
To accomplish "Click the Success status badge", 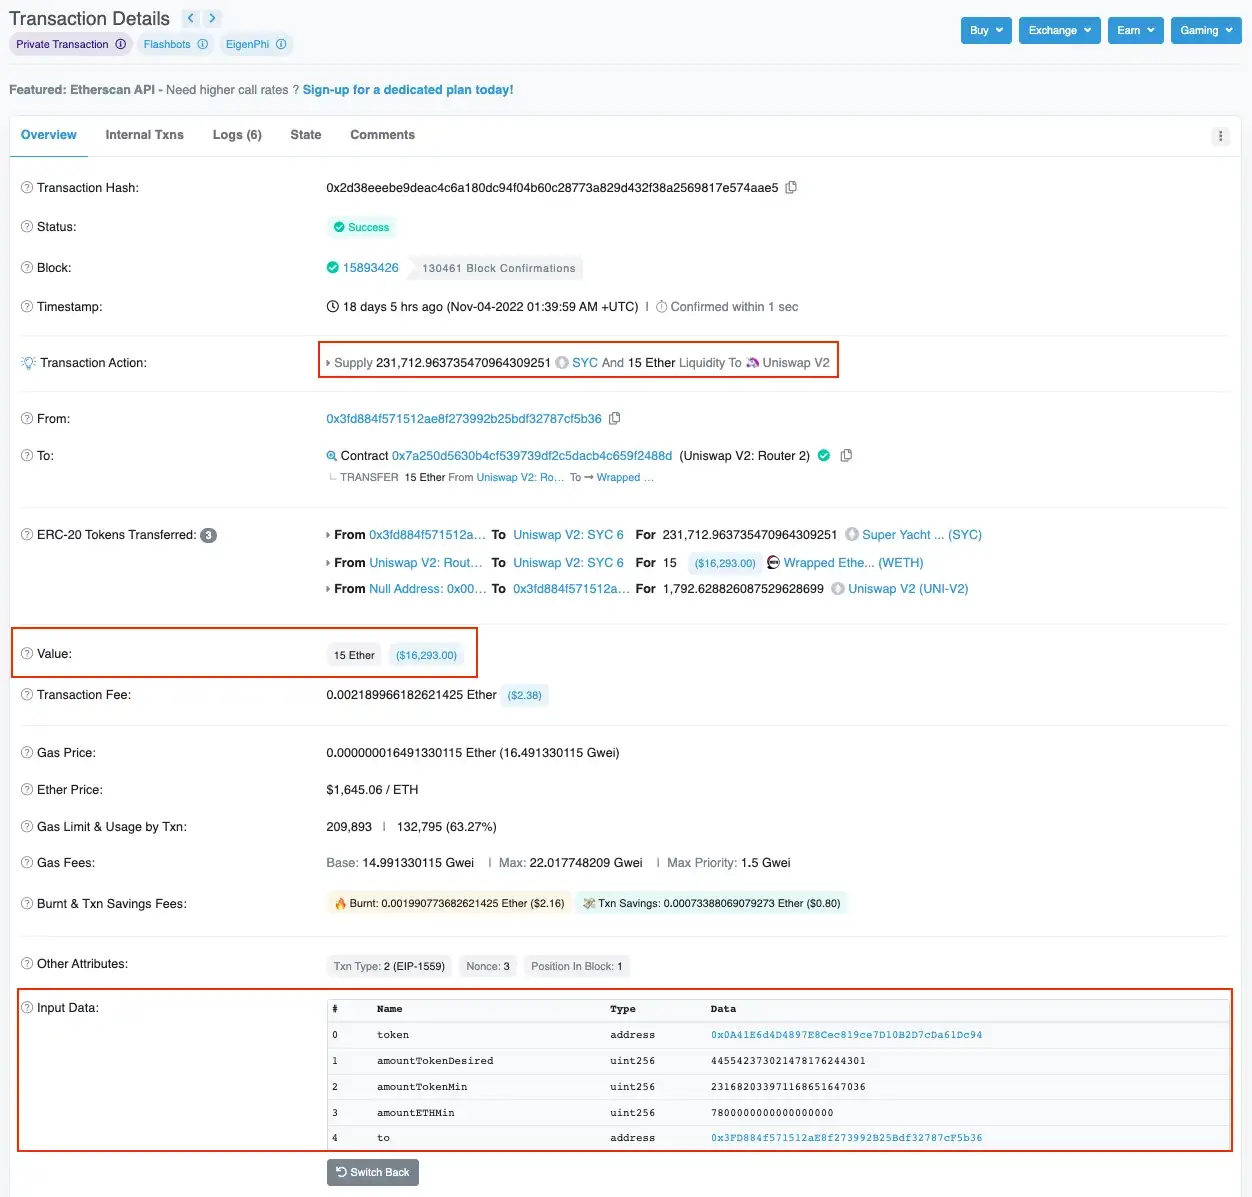I will [x=362, y=227].
